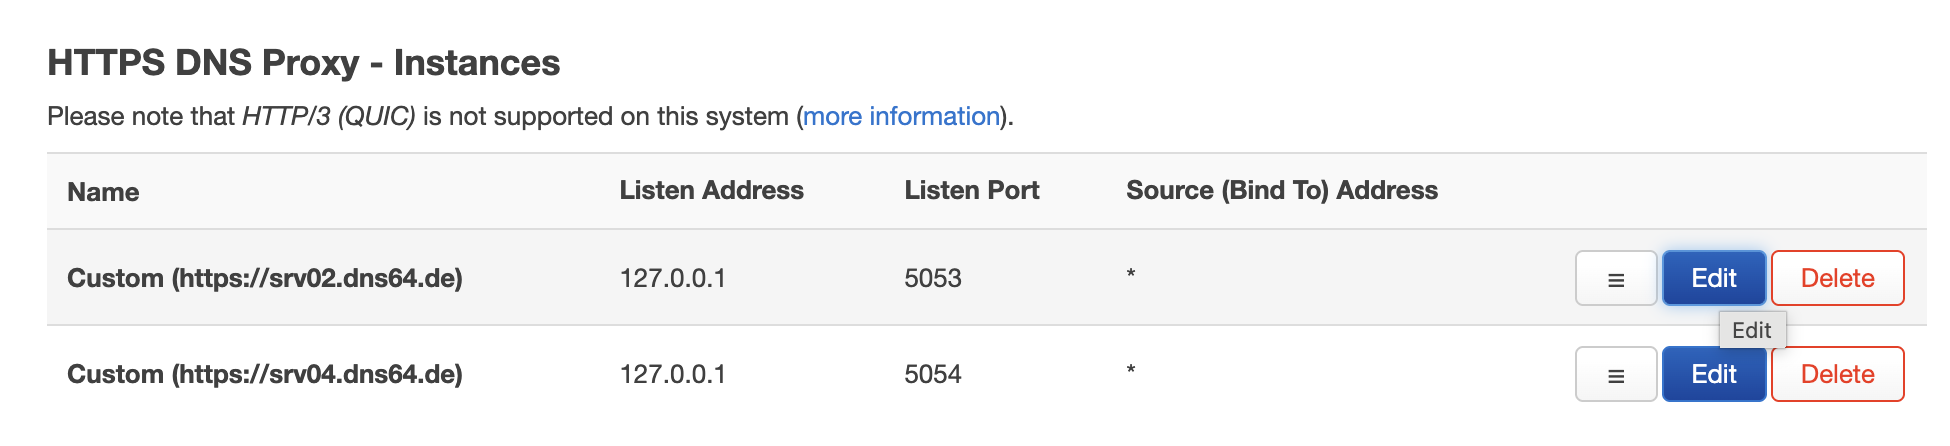The height and width of the screenshot is (446, 1950).
Task: Click the drag handle for srv04.dns64.de row
Action: coord(1615,374)
